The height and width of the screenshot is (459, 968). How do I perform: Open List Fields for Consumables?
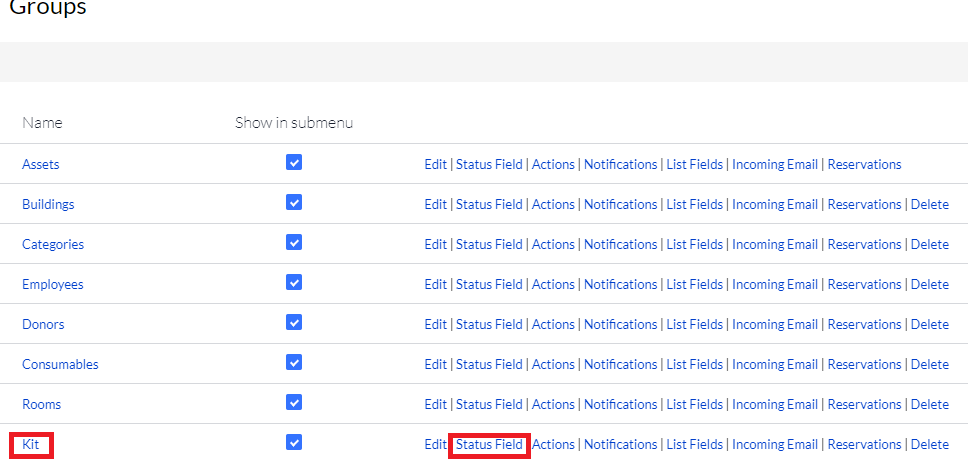pos(694,365)
